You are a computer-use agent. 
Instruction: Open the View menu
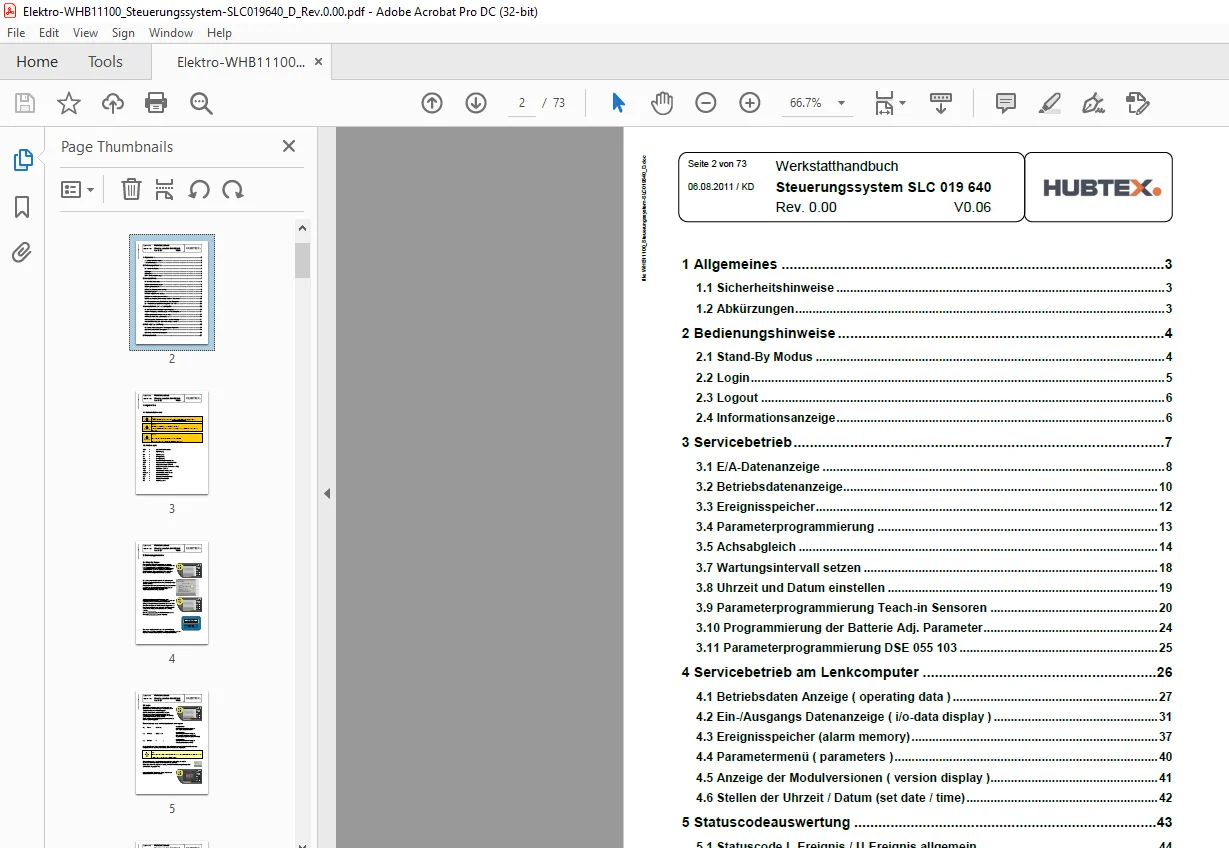86,33
